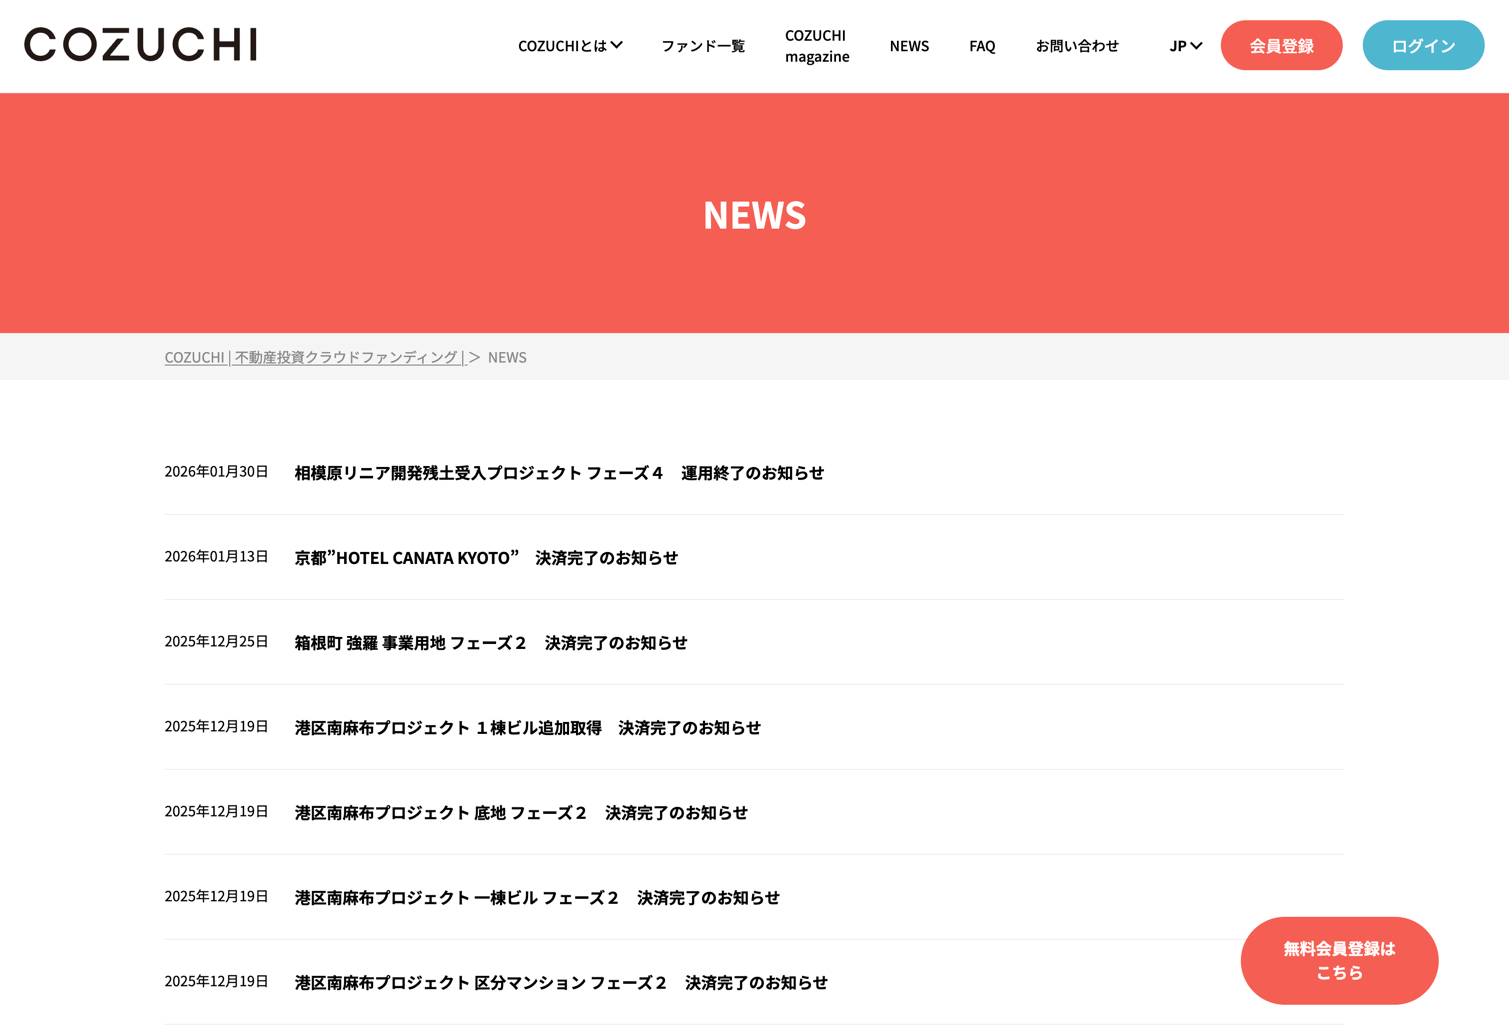
Task: Click the NEWS heading in red banner
Action: point(754,214)
